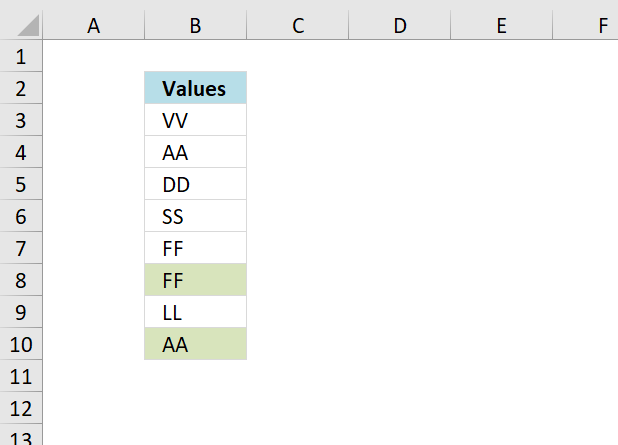Screen dimensions: 618x445
Task: Select row 8 header
Action: [21, 280]
